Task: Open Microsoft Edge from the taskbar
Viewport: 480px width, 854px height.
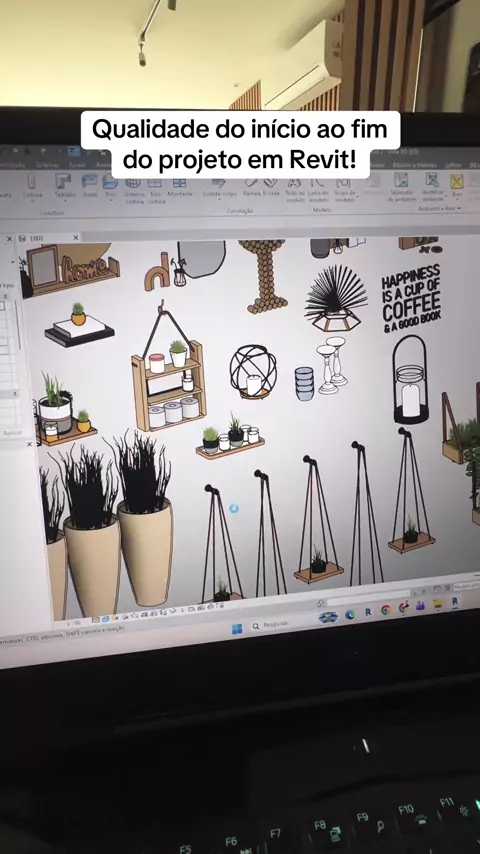Action: coord(349,614)
